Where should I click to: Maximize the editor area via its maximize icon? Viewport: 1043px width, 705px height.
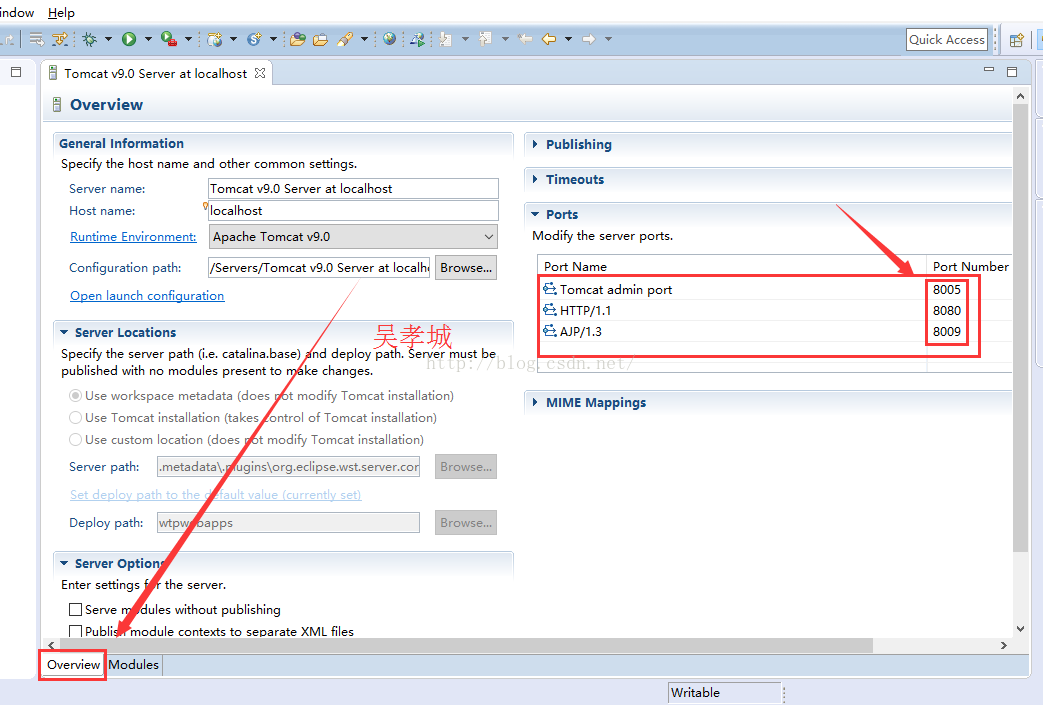(x=1012, y=72)
